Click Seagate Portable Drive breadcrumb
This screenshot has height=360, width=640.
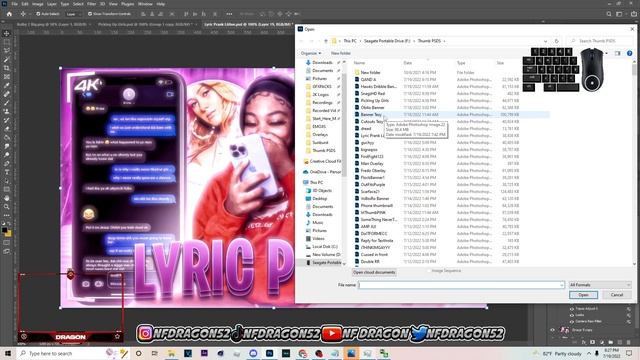(387, 41)
